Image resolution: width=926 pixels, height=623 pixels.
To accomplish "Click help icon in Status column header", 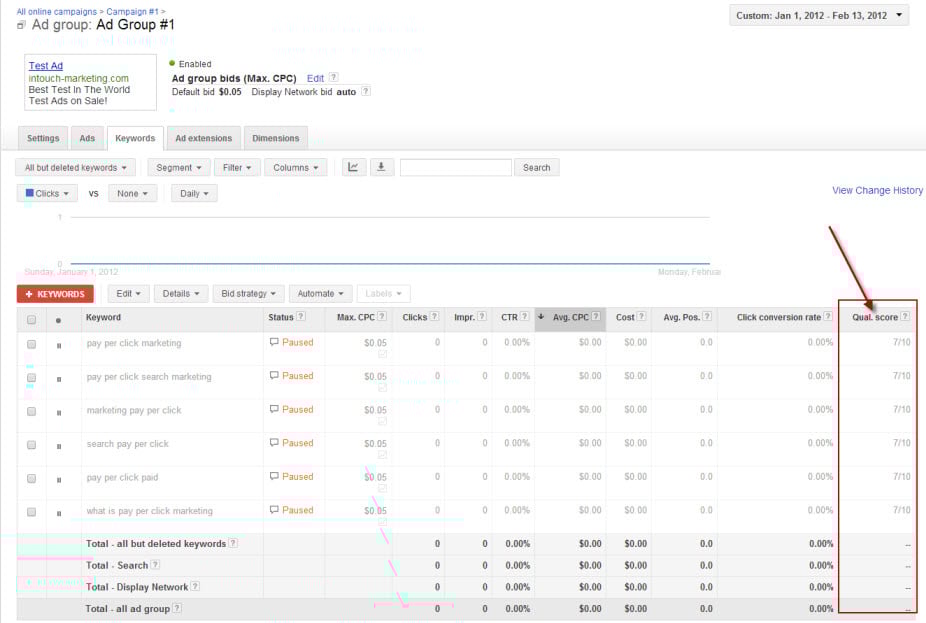I will click(x=301, y=317).
